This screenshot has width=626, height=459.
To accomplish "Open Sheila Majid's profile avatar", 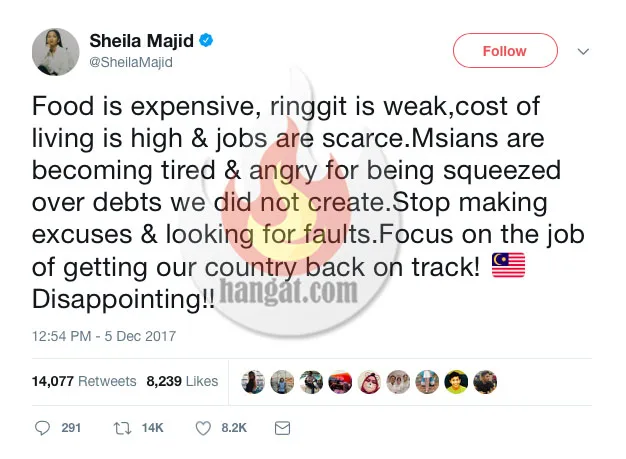I will point(54,51).
